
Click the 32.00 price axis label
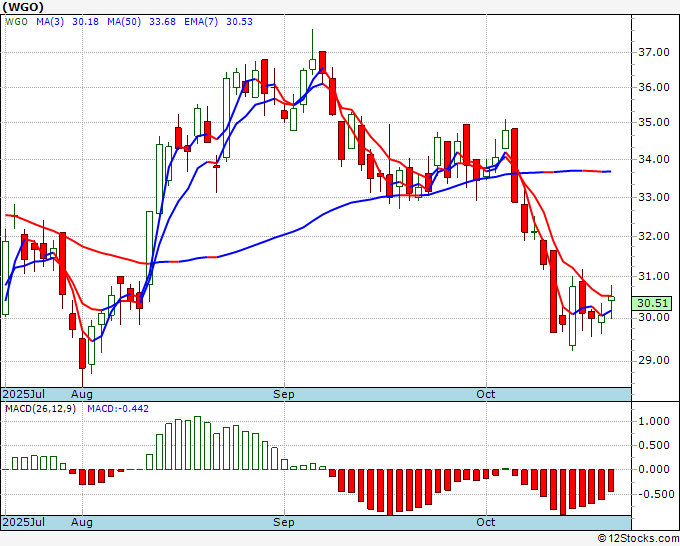[654, 236]
